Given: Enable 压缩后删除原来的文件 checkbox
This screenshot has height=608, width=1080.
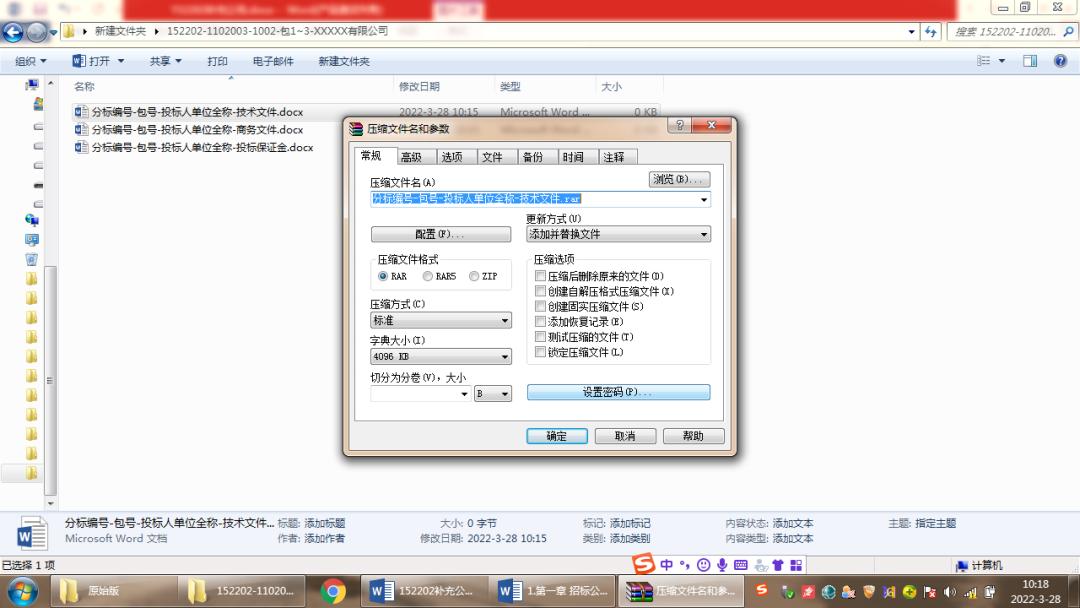Looking at the screenshot, I should coord(541,275).
